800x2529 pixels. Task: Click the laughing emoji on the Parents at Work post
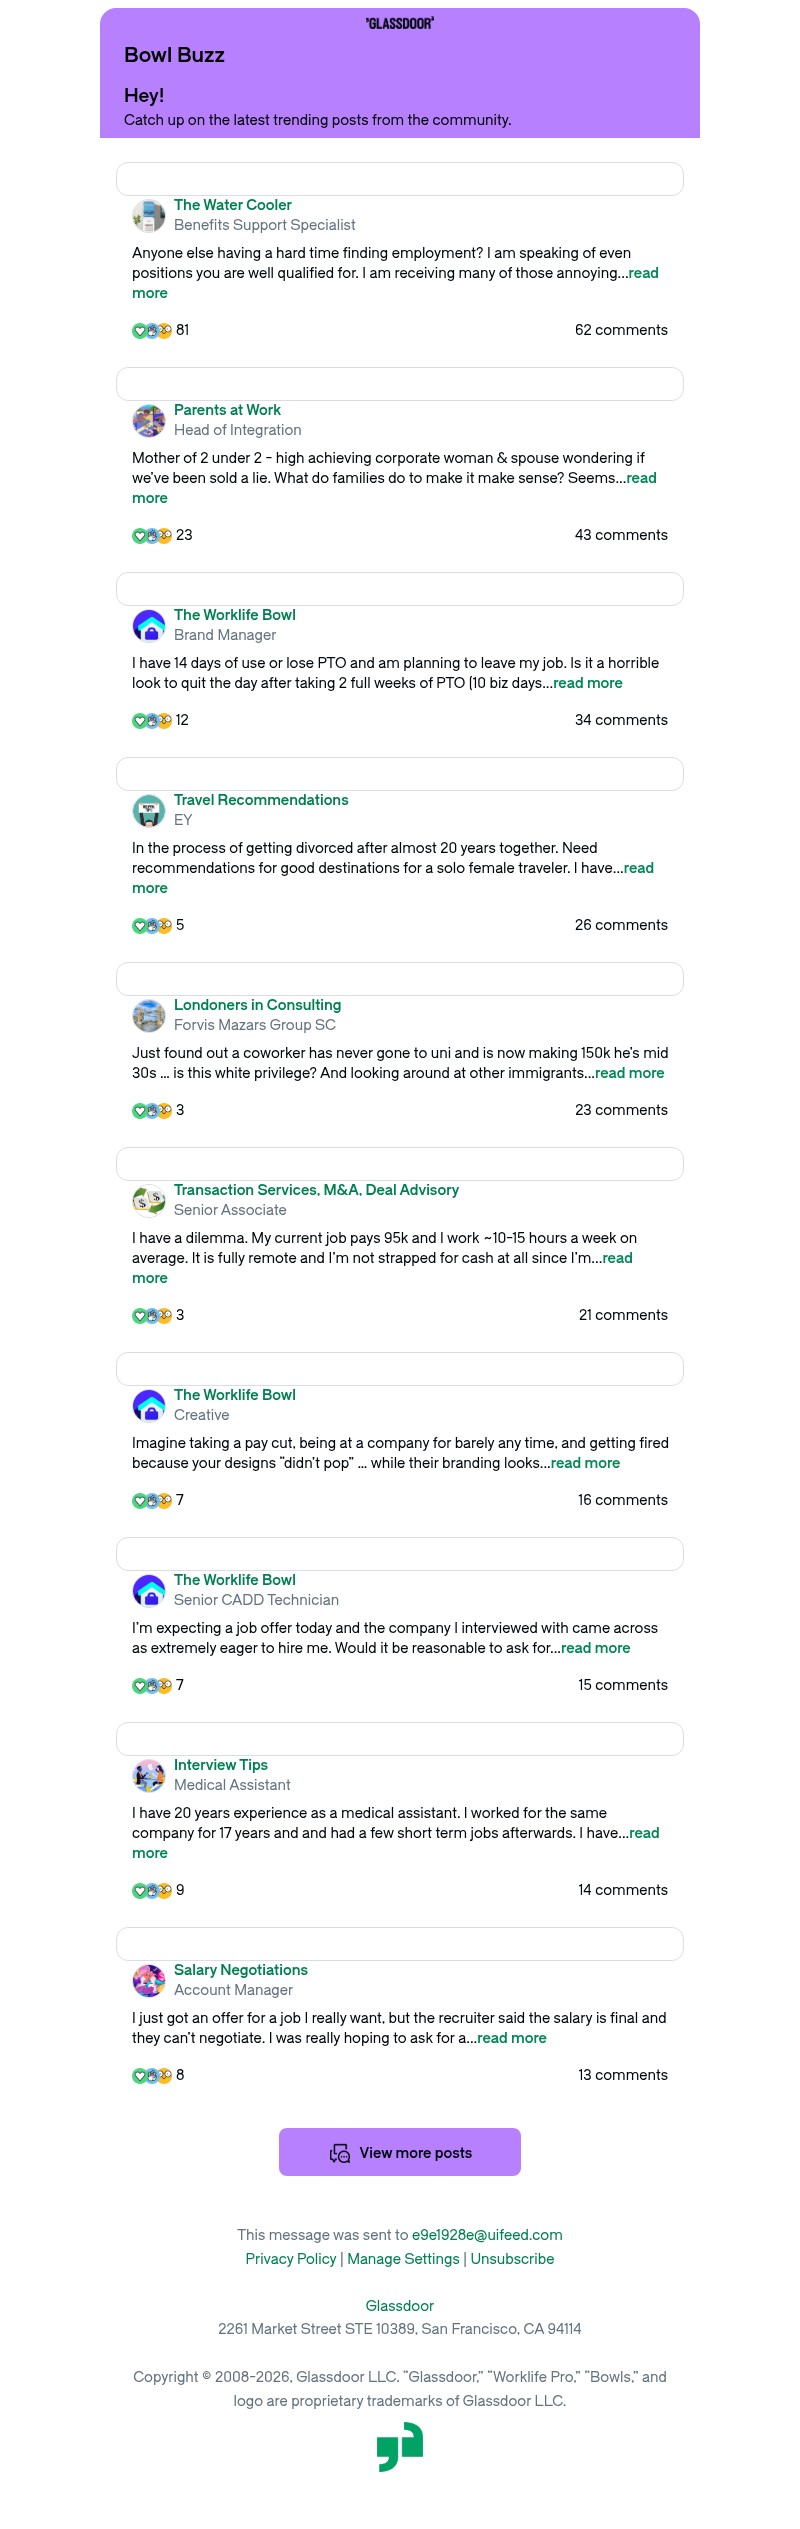click(x=151, y=535)
